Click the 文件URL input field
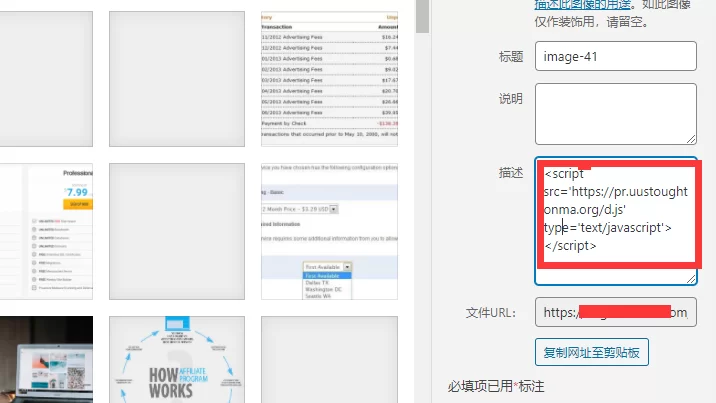This screenshot has width=716, height=403. 616,312
